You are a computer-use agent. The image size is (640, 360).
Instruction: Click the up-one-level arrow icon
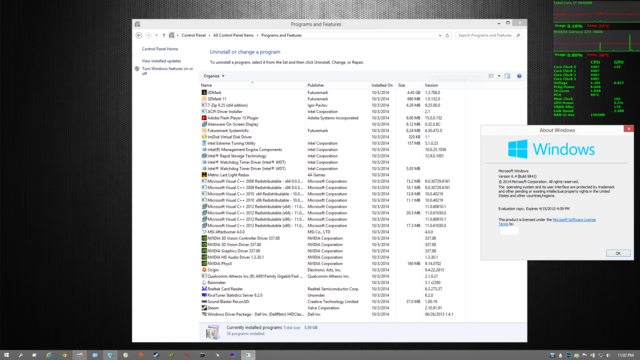(164, 36)
